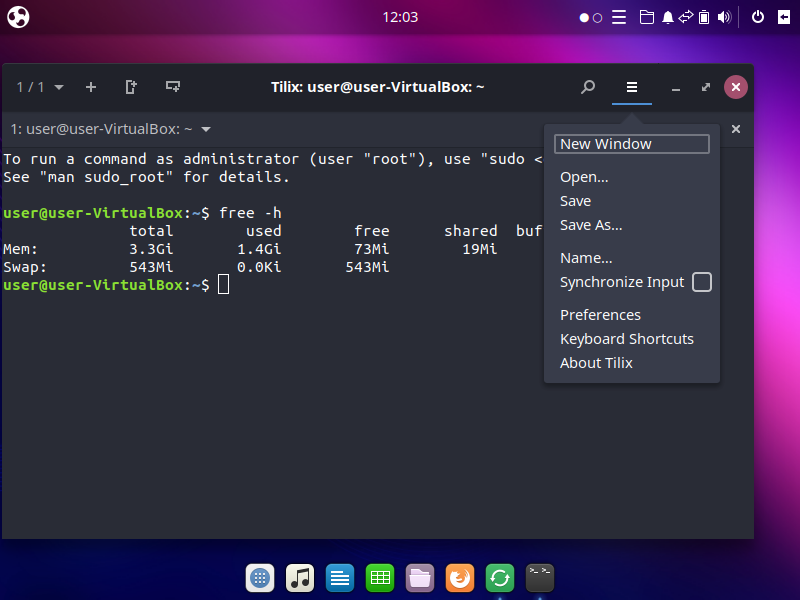Click the network arrows tray icon
This screenshot has width=800, height=600.
(686, 17)
